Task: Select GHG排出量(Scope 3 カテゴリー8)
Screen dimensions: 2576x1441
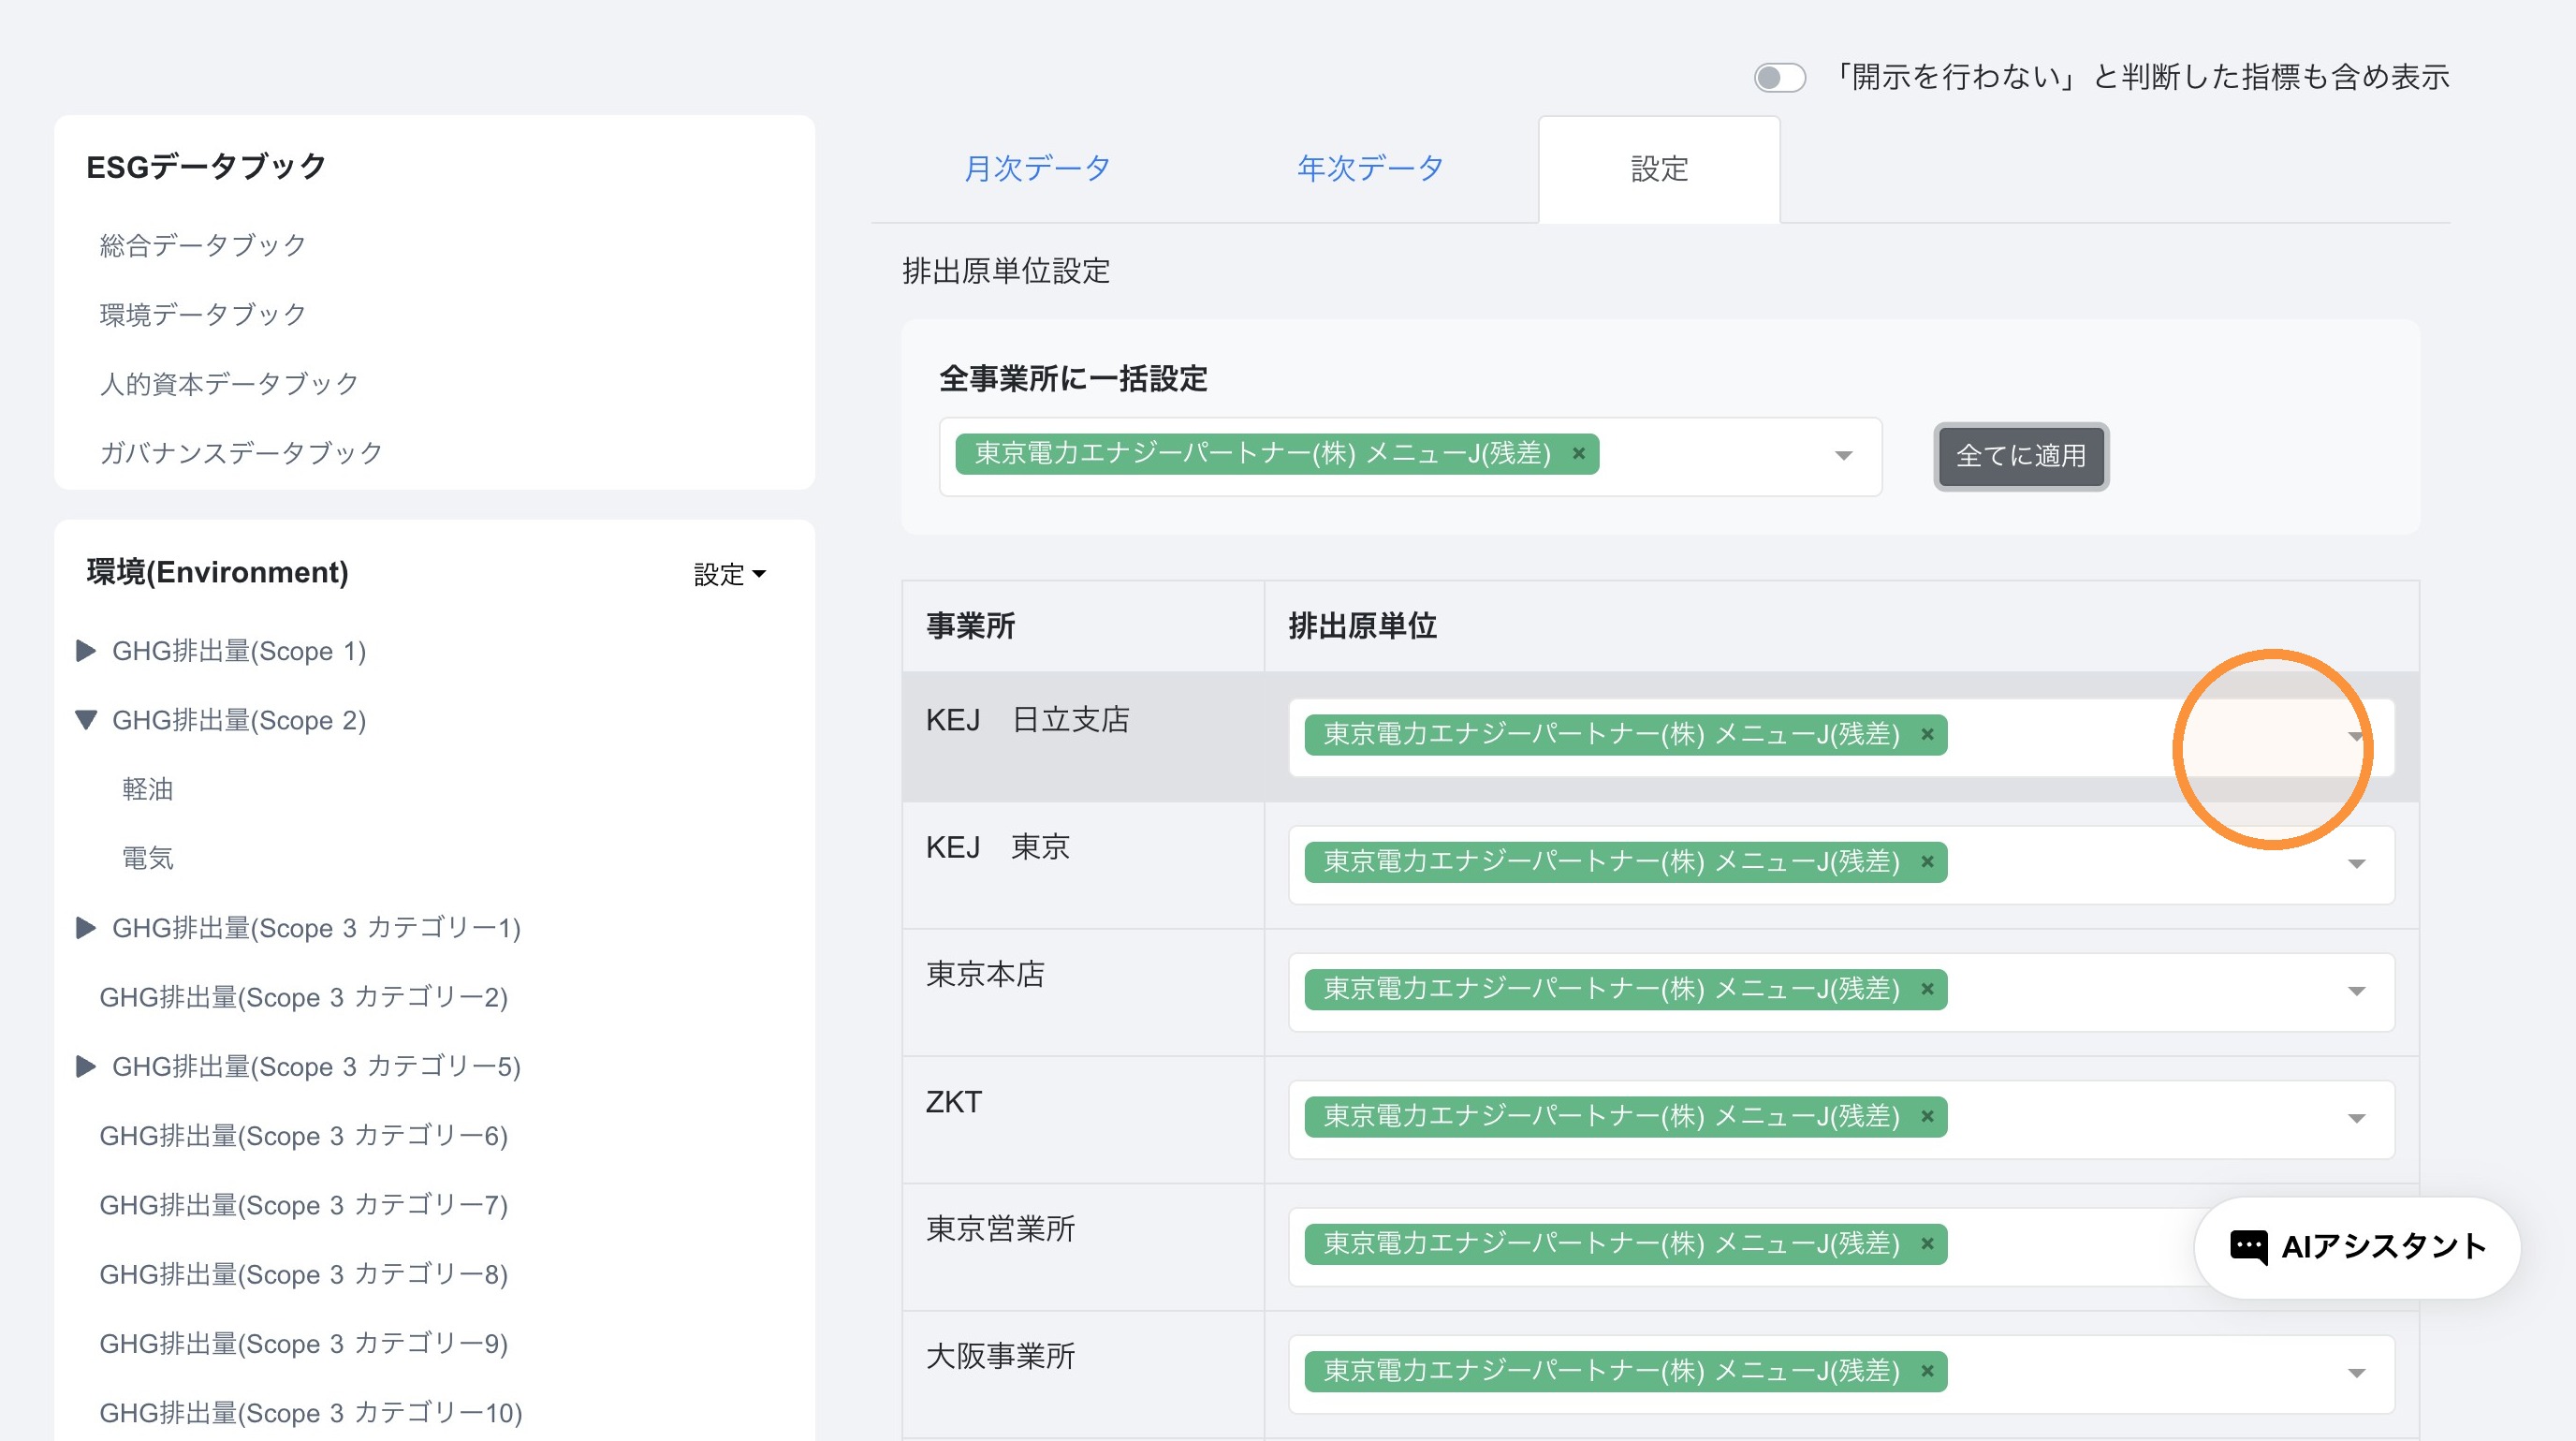Action: point(304,1274)
